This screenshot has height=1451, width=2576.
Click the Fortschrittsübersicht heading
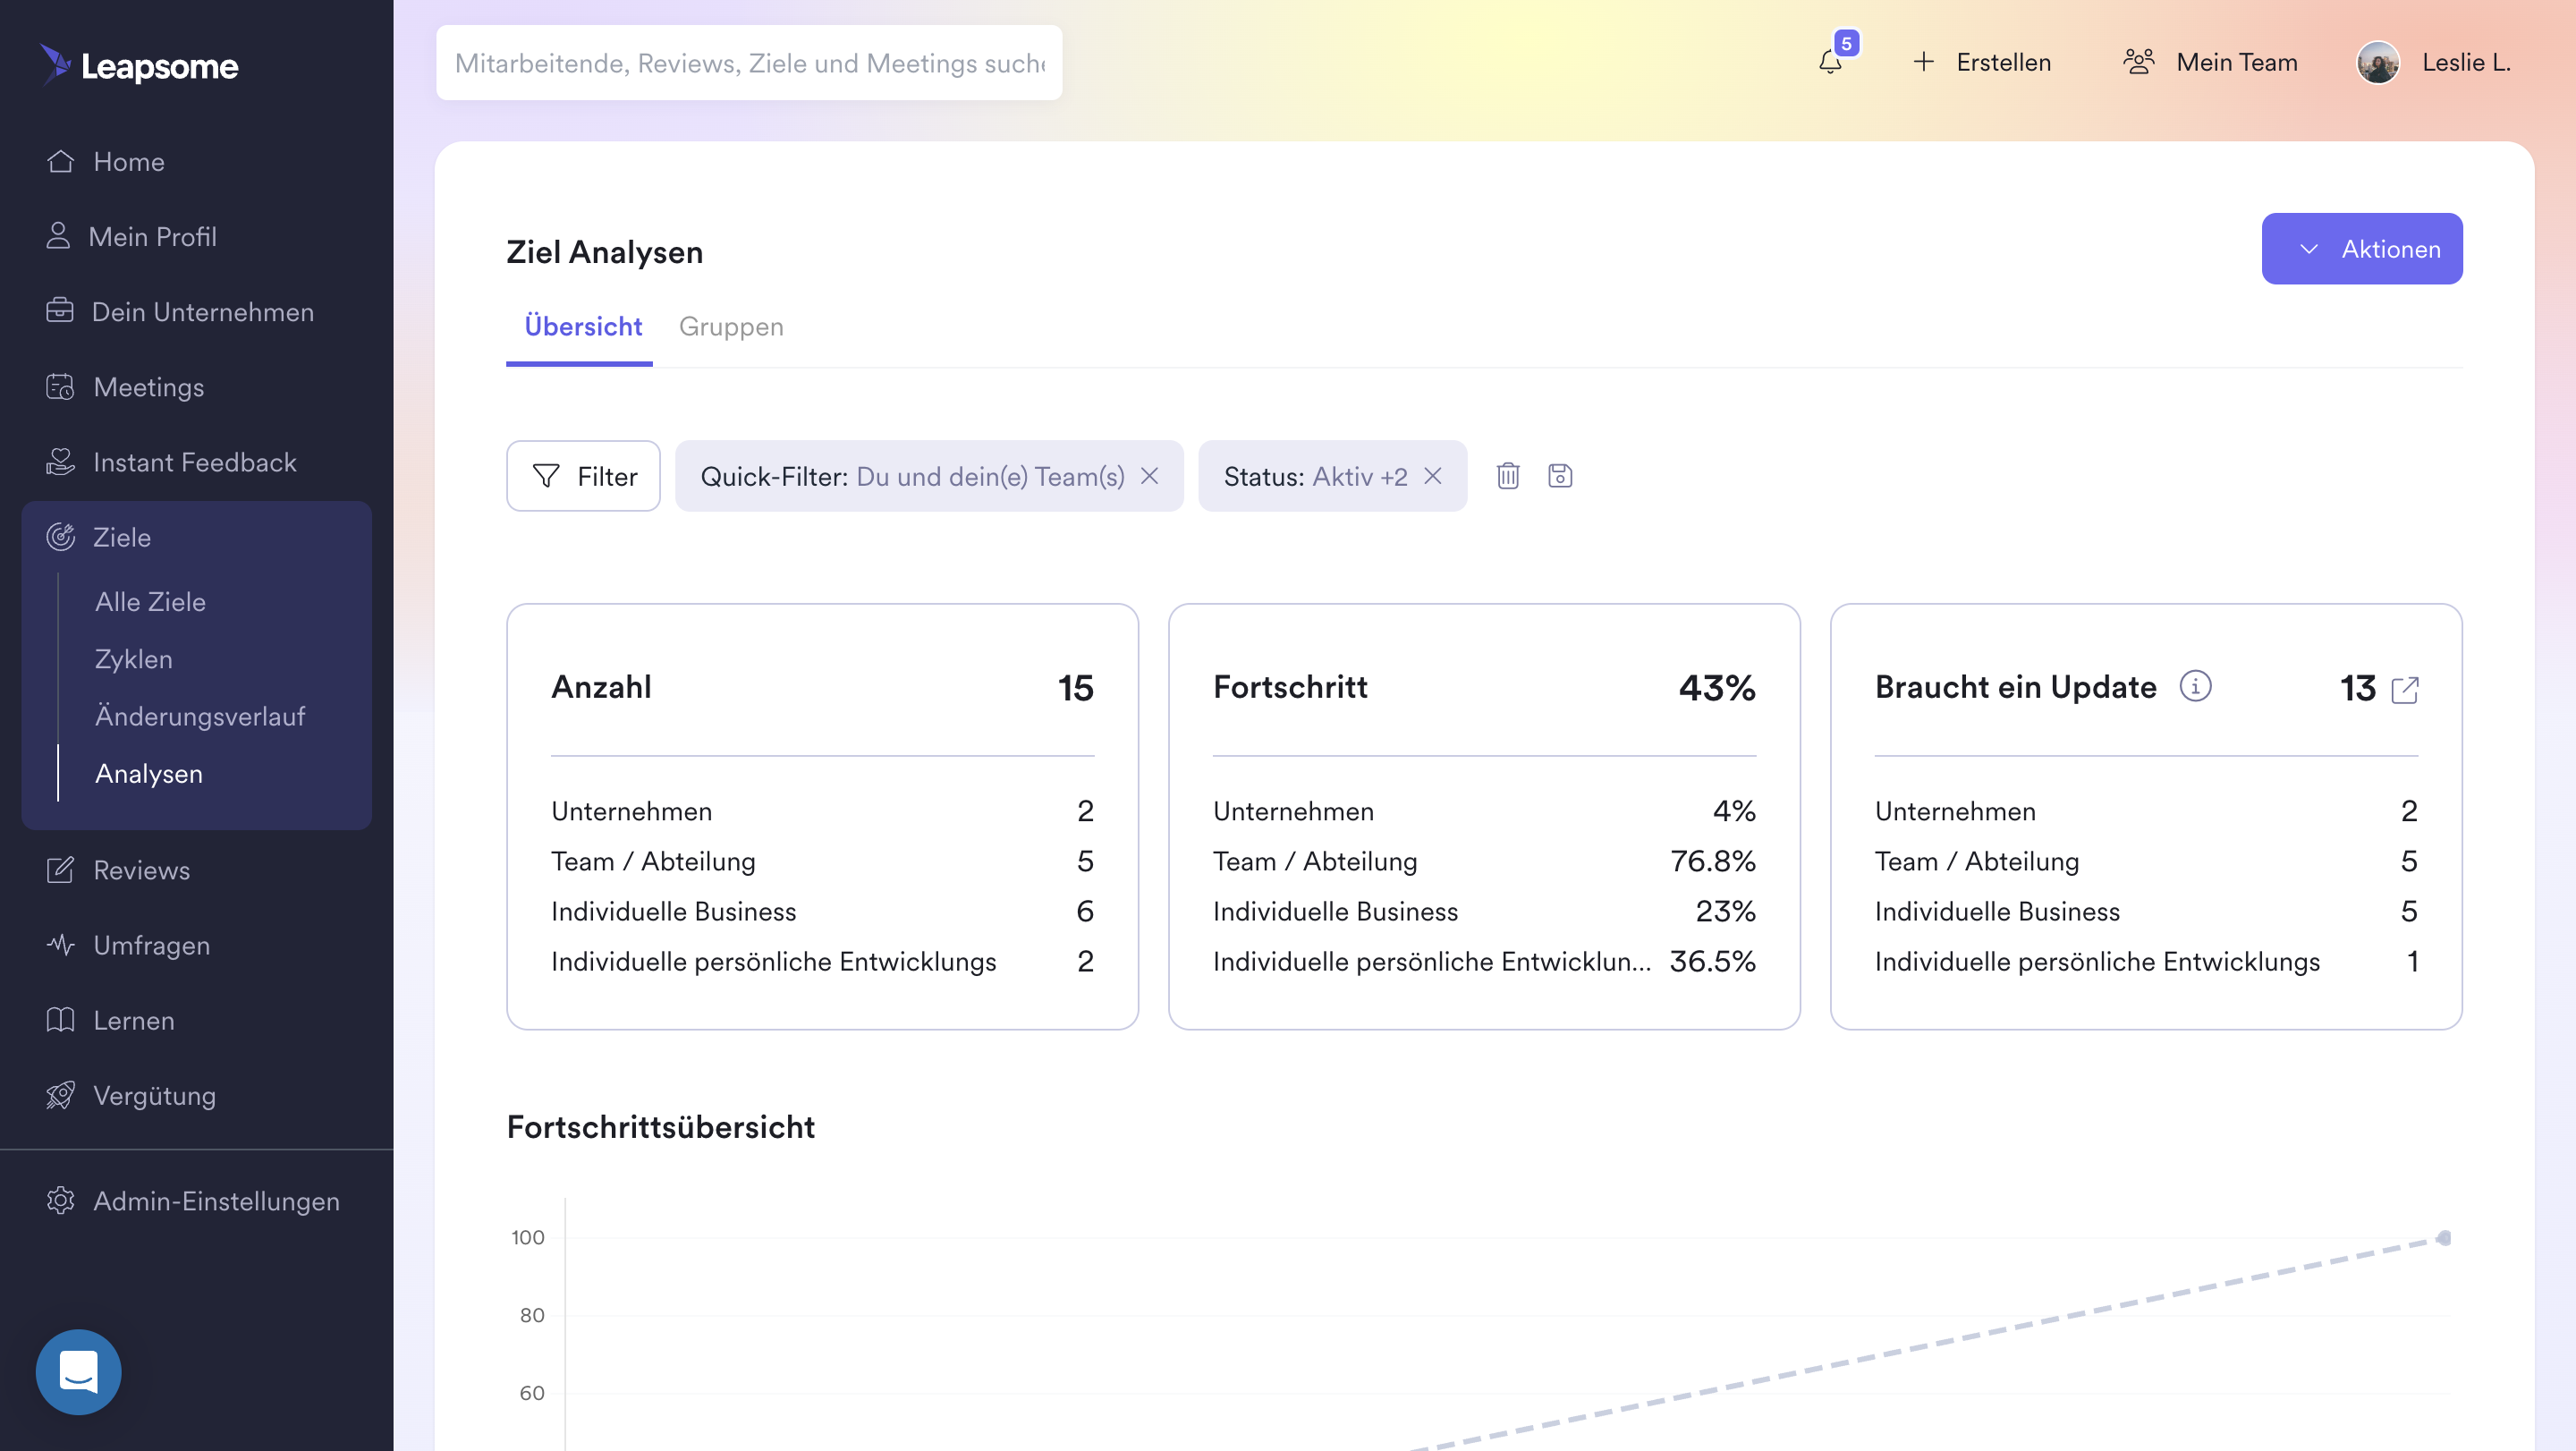660,1127
